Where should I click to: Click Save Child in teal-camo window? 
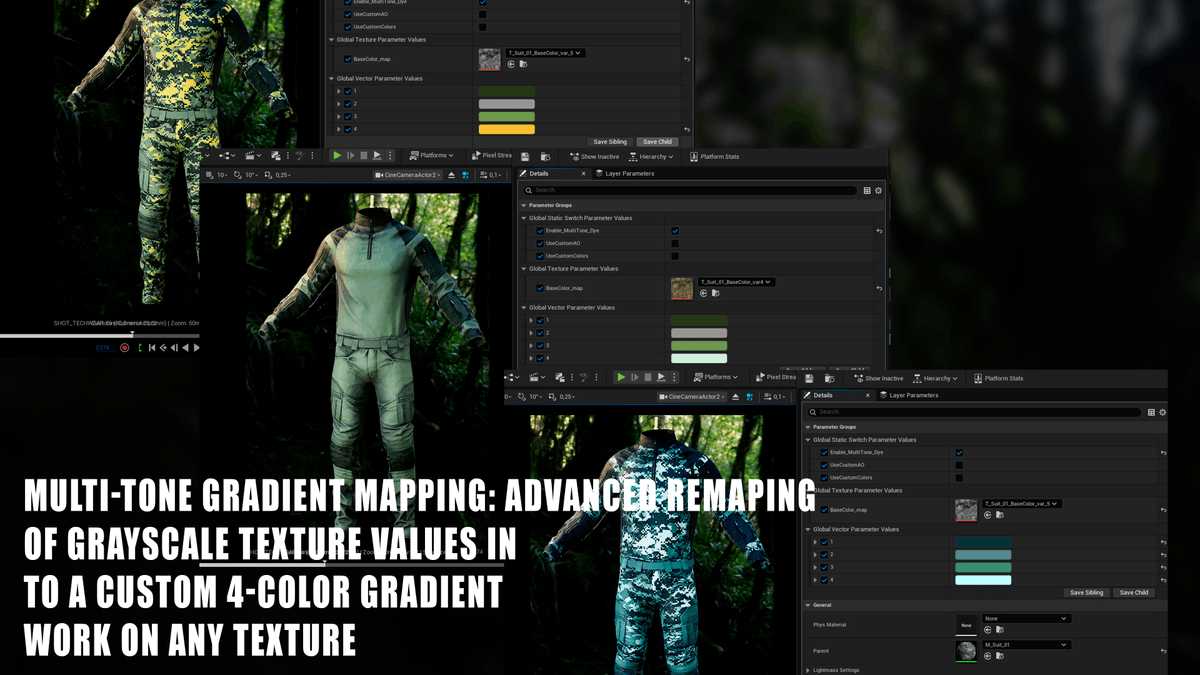coord(1134,593)
